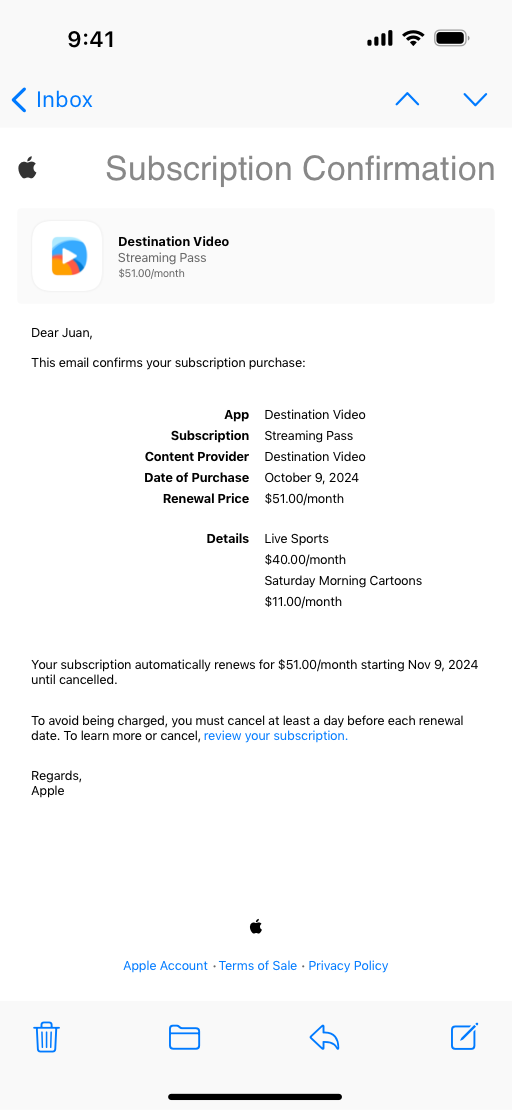The width and height of the screenshot is (512, 1110).
Task: Tap the home indicator bar
Action: coord(256,1097)
